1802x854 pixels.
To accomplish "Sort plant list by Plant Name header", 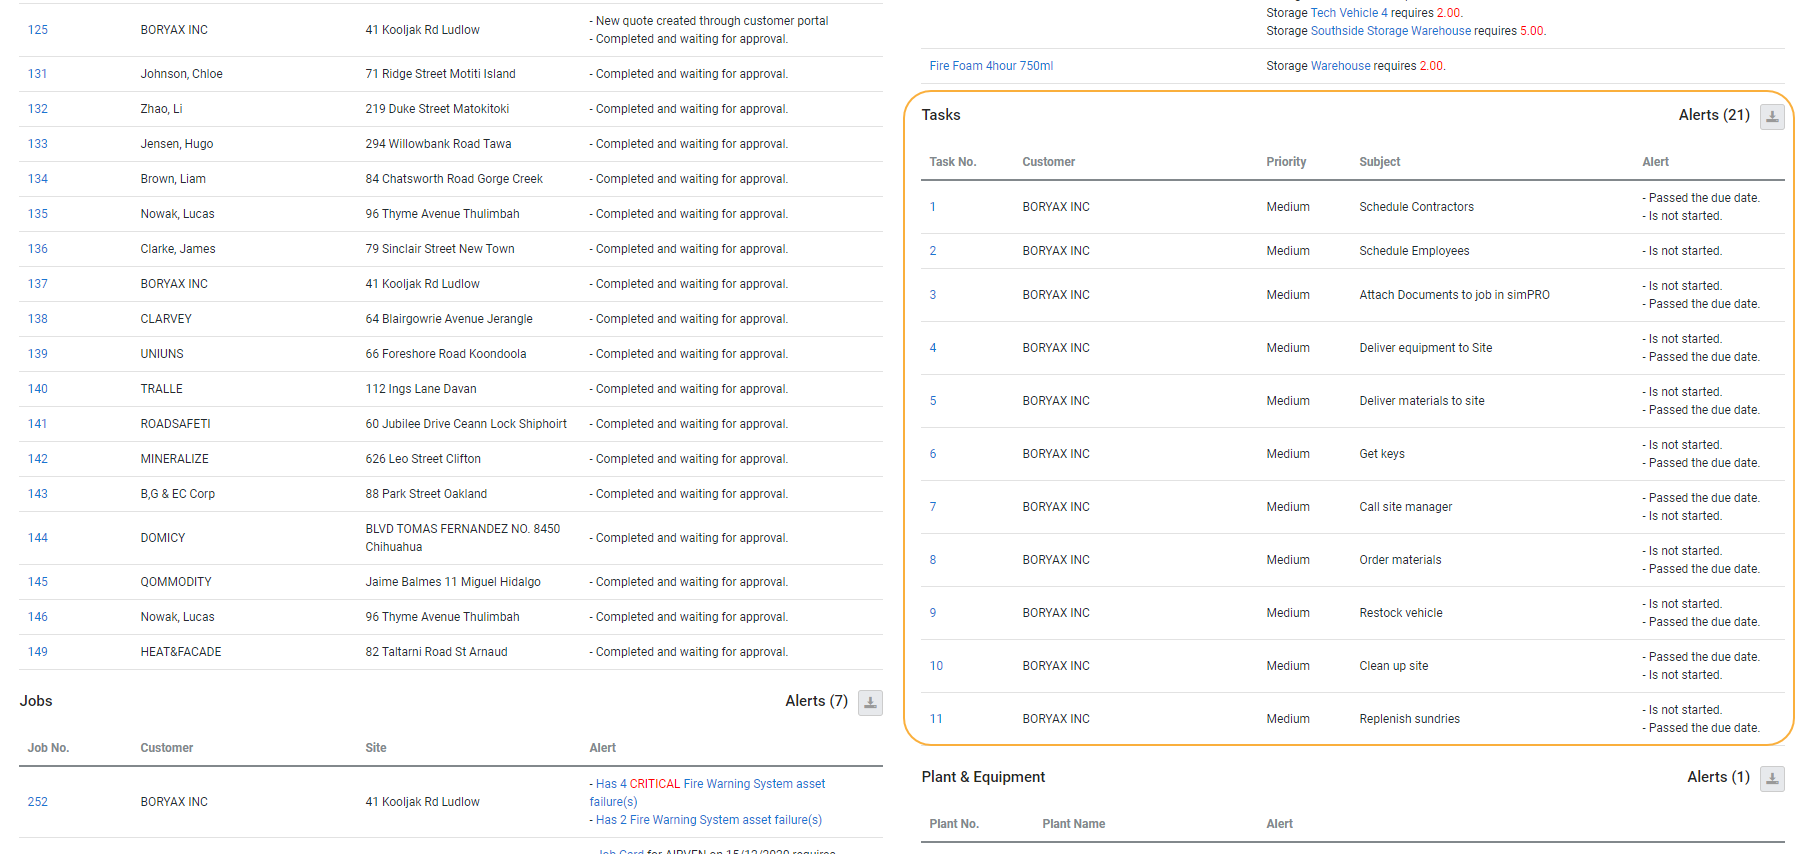I will click(1073, 824).
